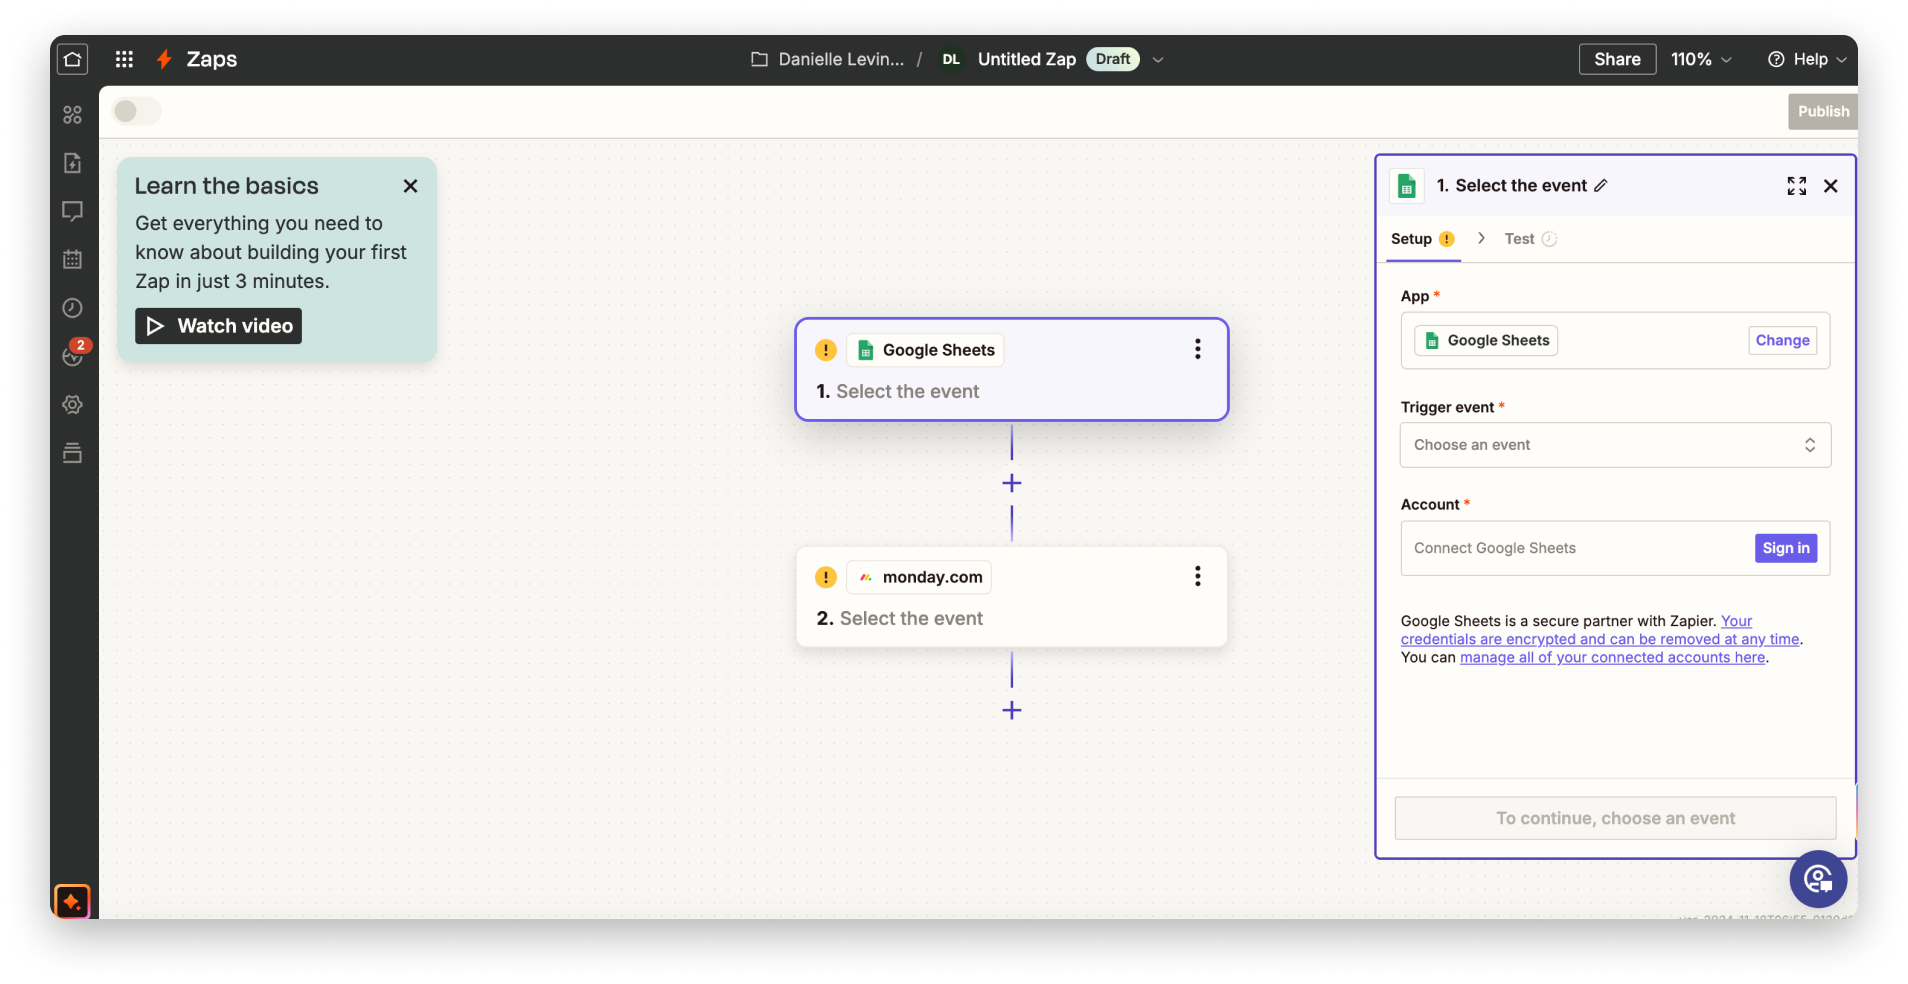Click the Untitled Zap title

(1026, 59)
